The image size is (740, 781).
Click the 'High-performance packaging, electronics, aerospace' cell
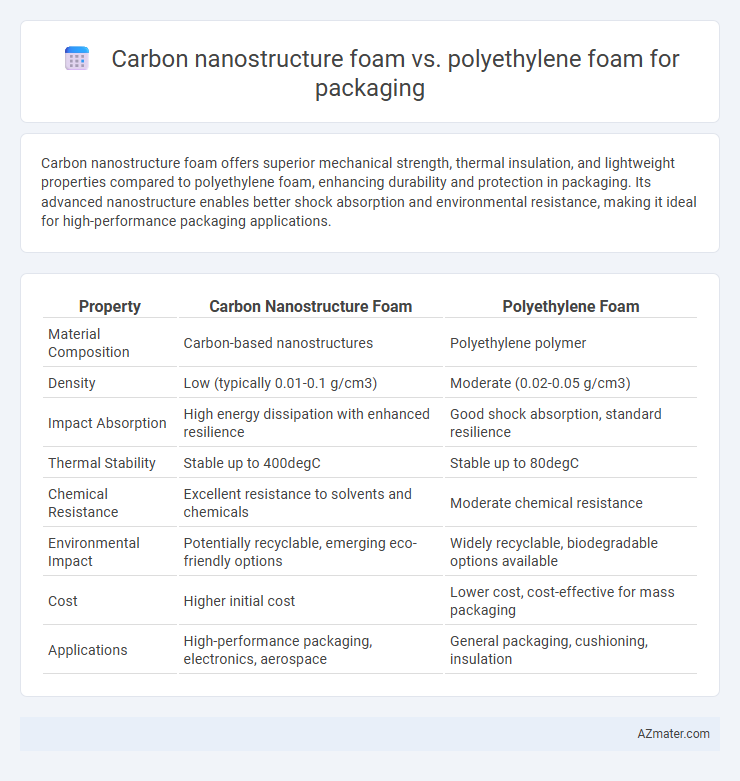tap(310, 650)
